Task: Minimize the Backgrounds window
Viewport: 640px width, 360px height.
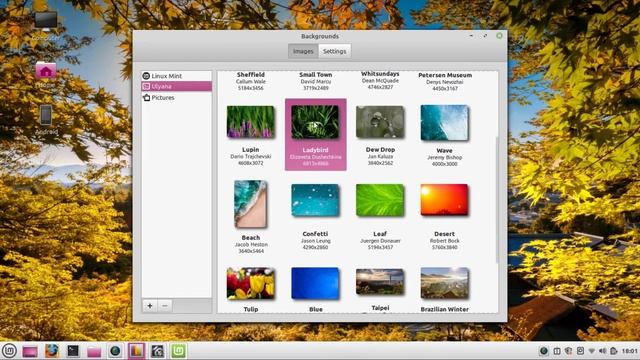Action: pyautogui.click(x=471, y=36)
